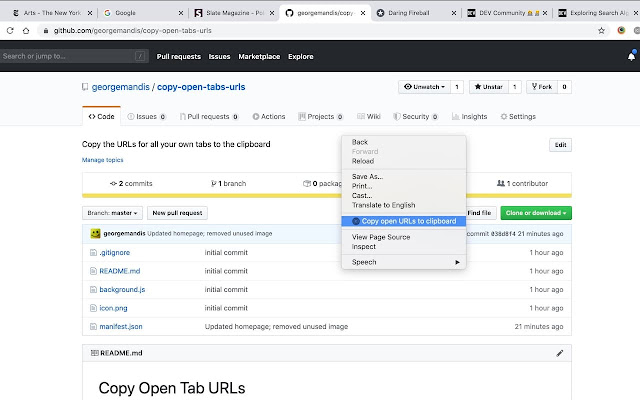Click file icon next to README.md row
The width and height of the screenshot is (640, 400).
coord(93,271)
